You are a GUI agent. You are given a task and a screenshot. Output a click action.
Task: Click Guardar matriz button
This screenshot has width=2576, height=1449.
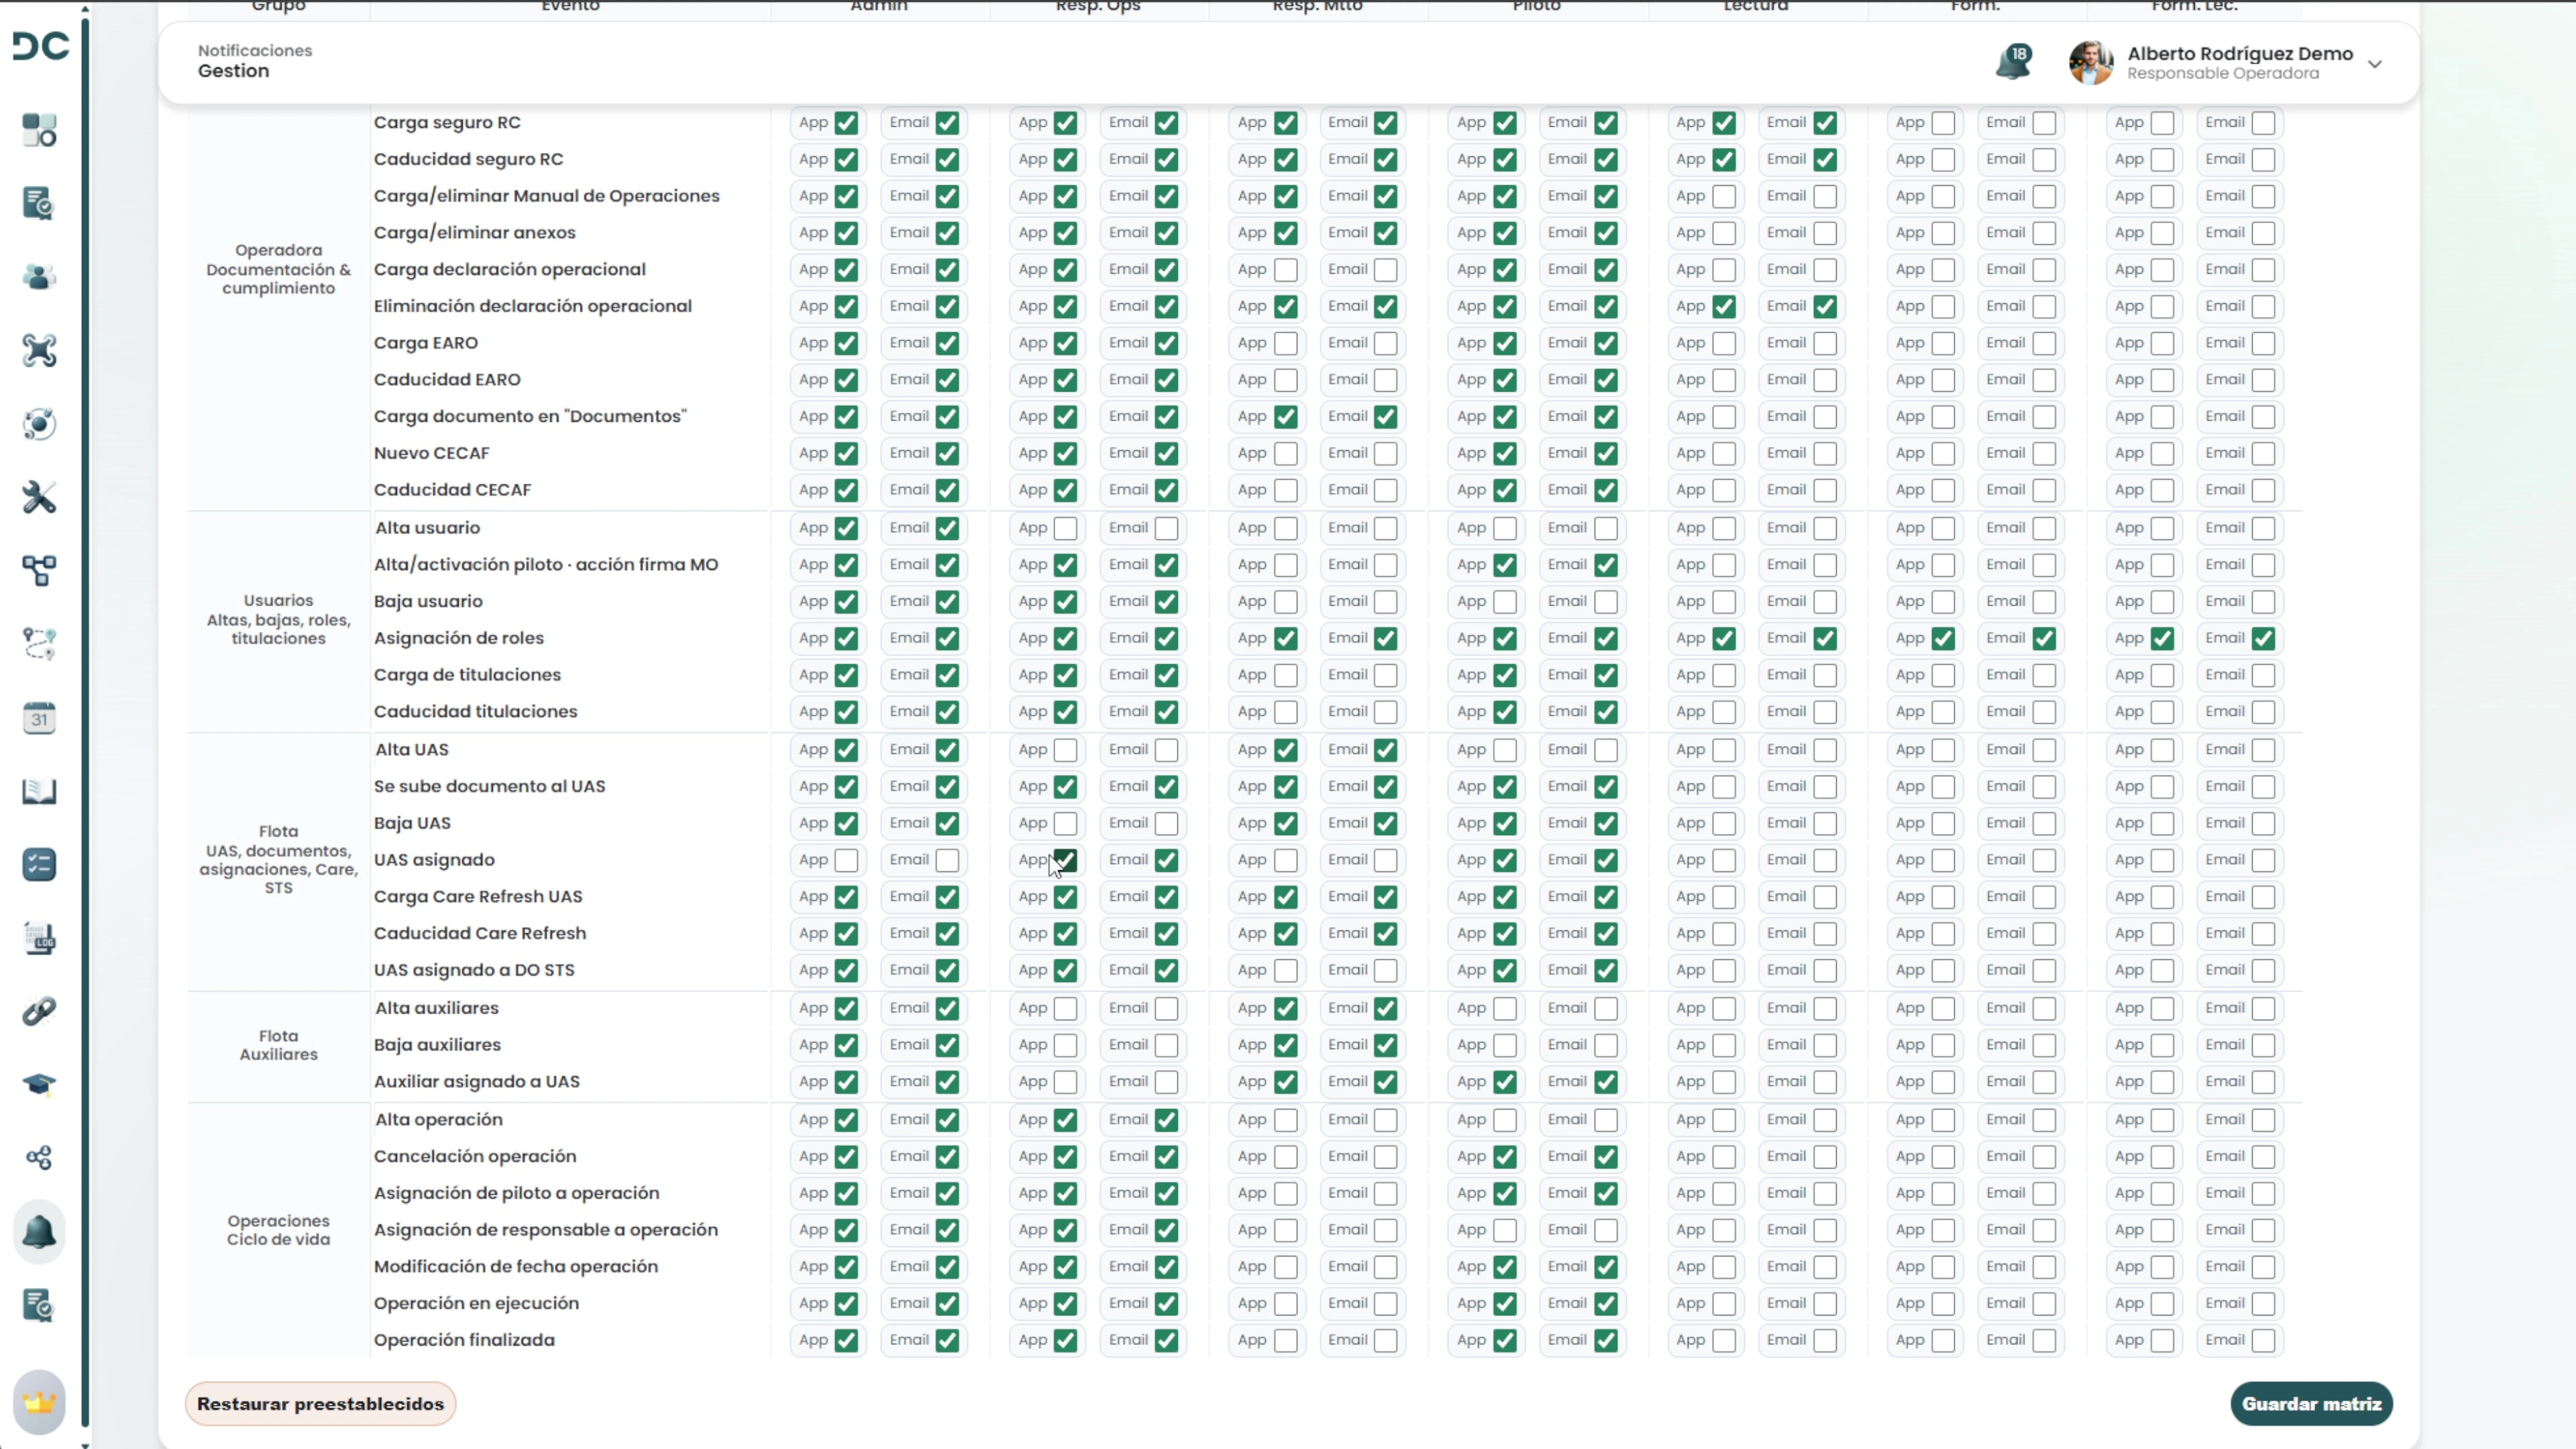[2312, 1404]
